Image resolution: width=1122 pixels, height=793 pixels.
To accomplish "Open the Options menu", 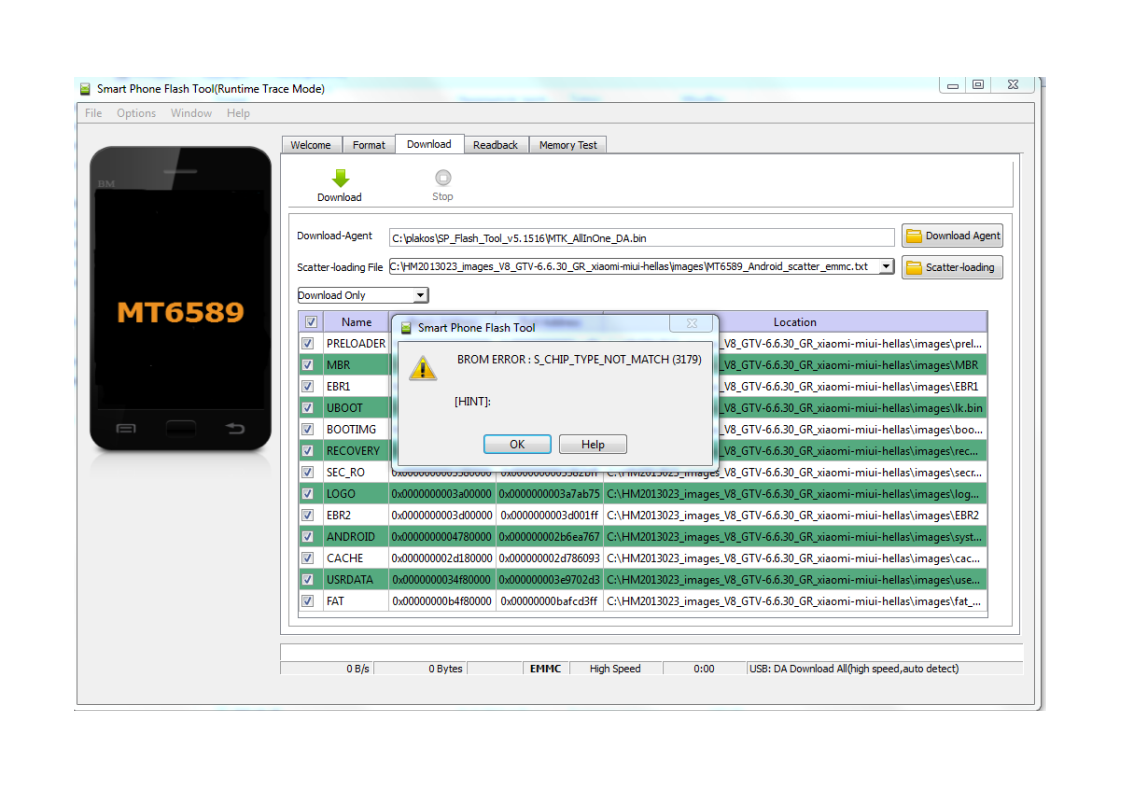I will click(136, 113).
